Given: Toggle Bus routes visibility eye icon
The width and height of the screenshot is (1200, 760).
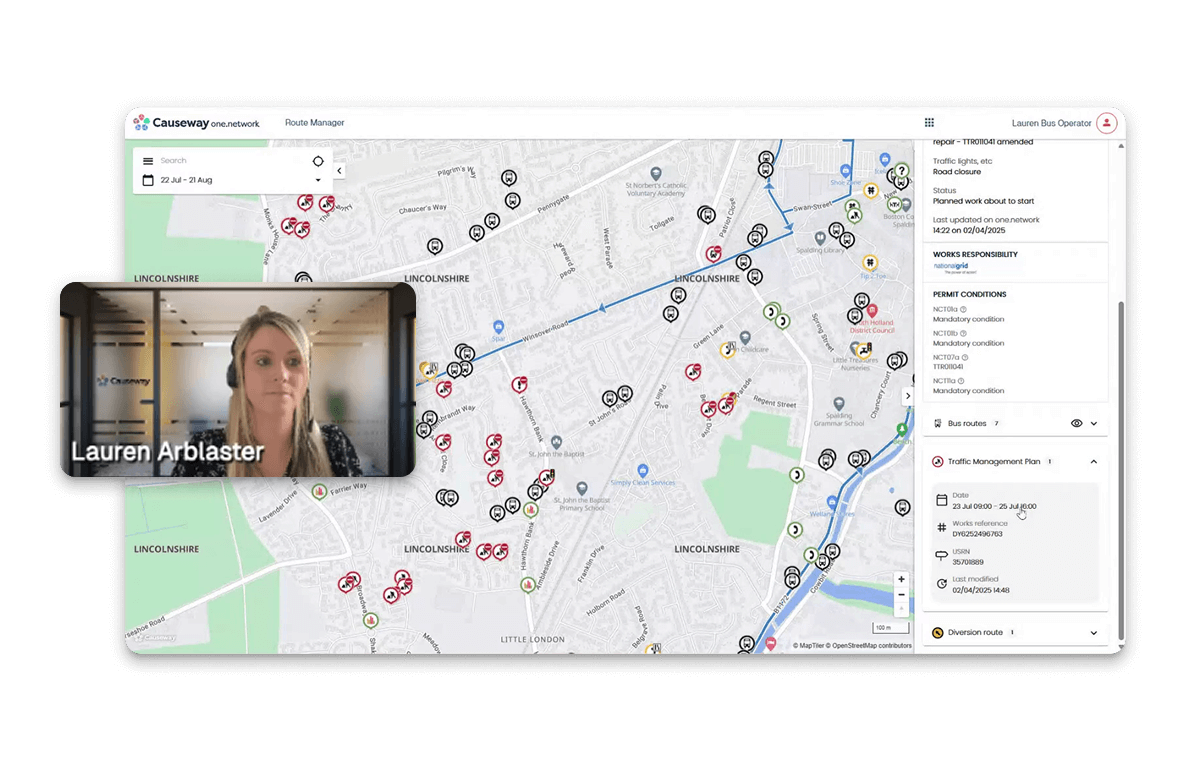Looking at the screenshot, I should (x=1076, y=424).
